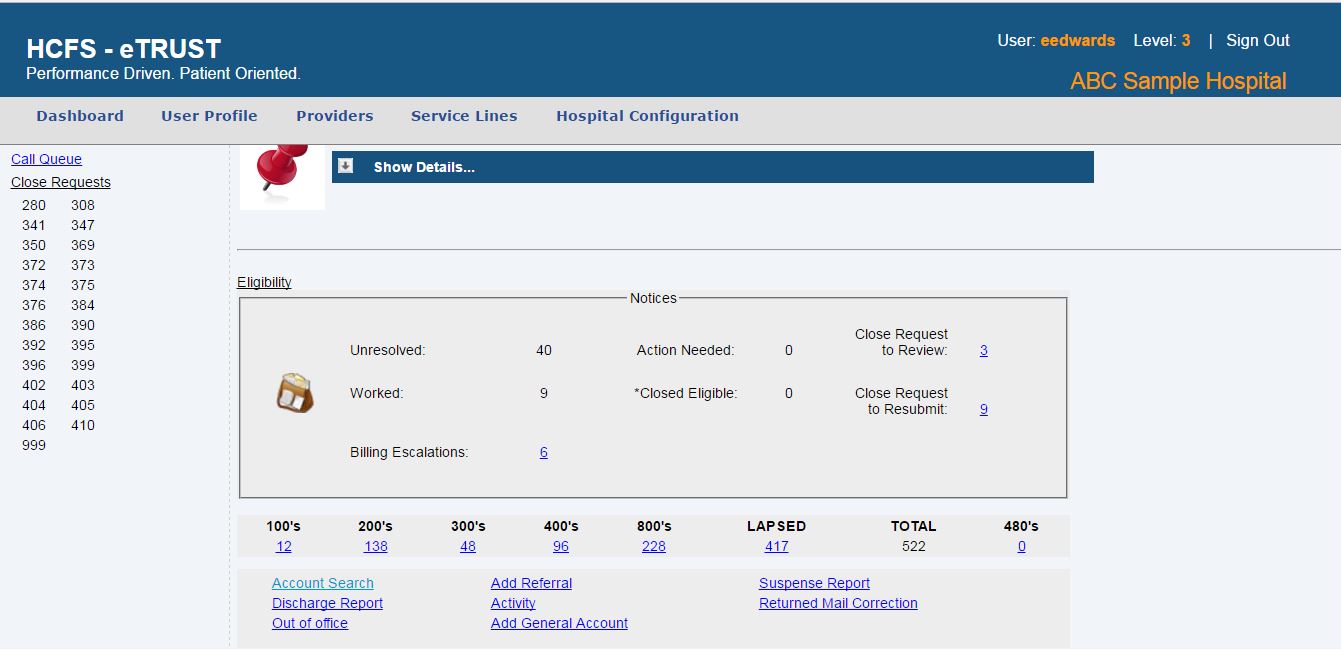Click the Add Referral link
The image size is (1341, 649).
[x=531, y=583]
